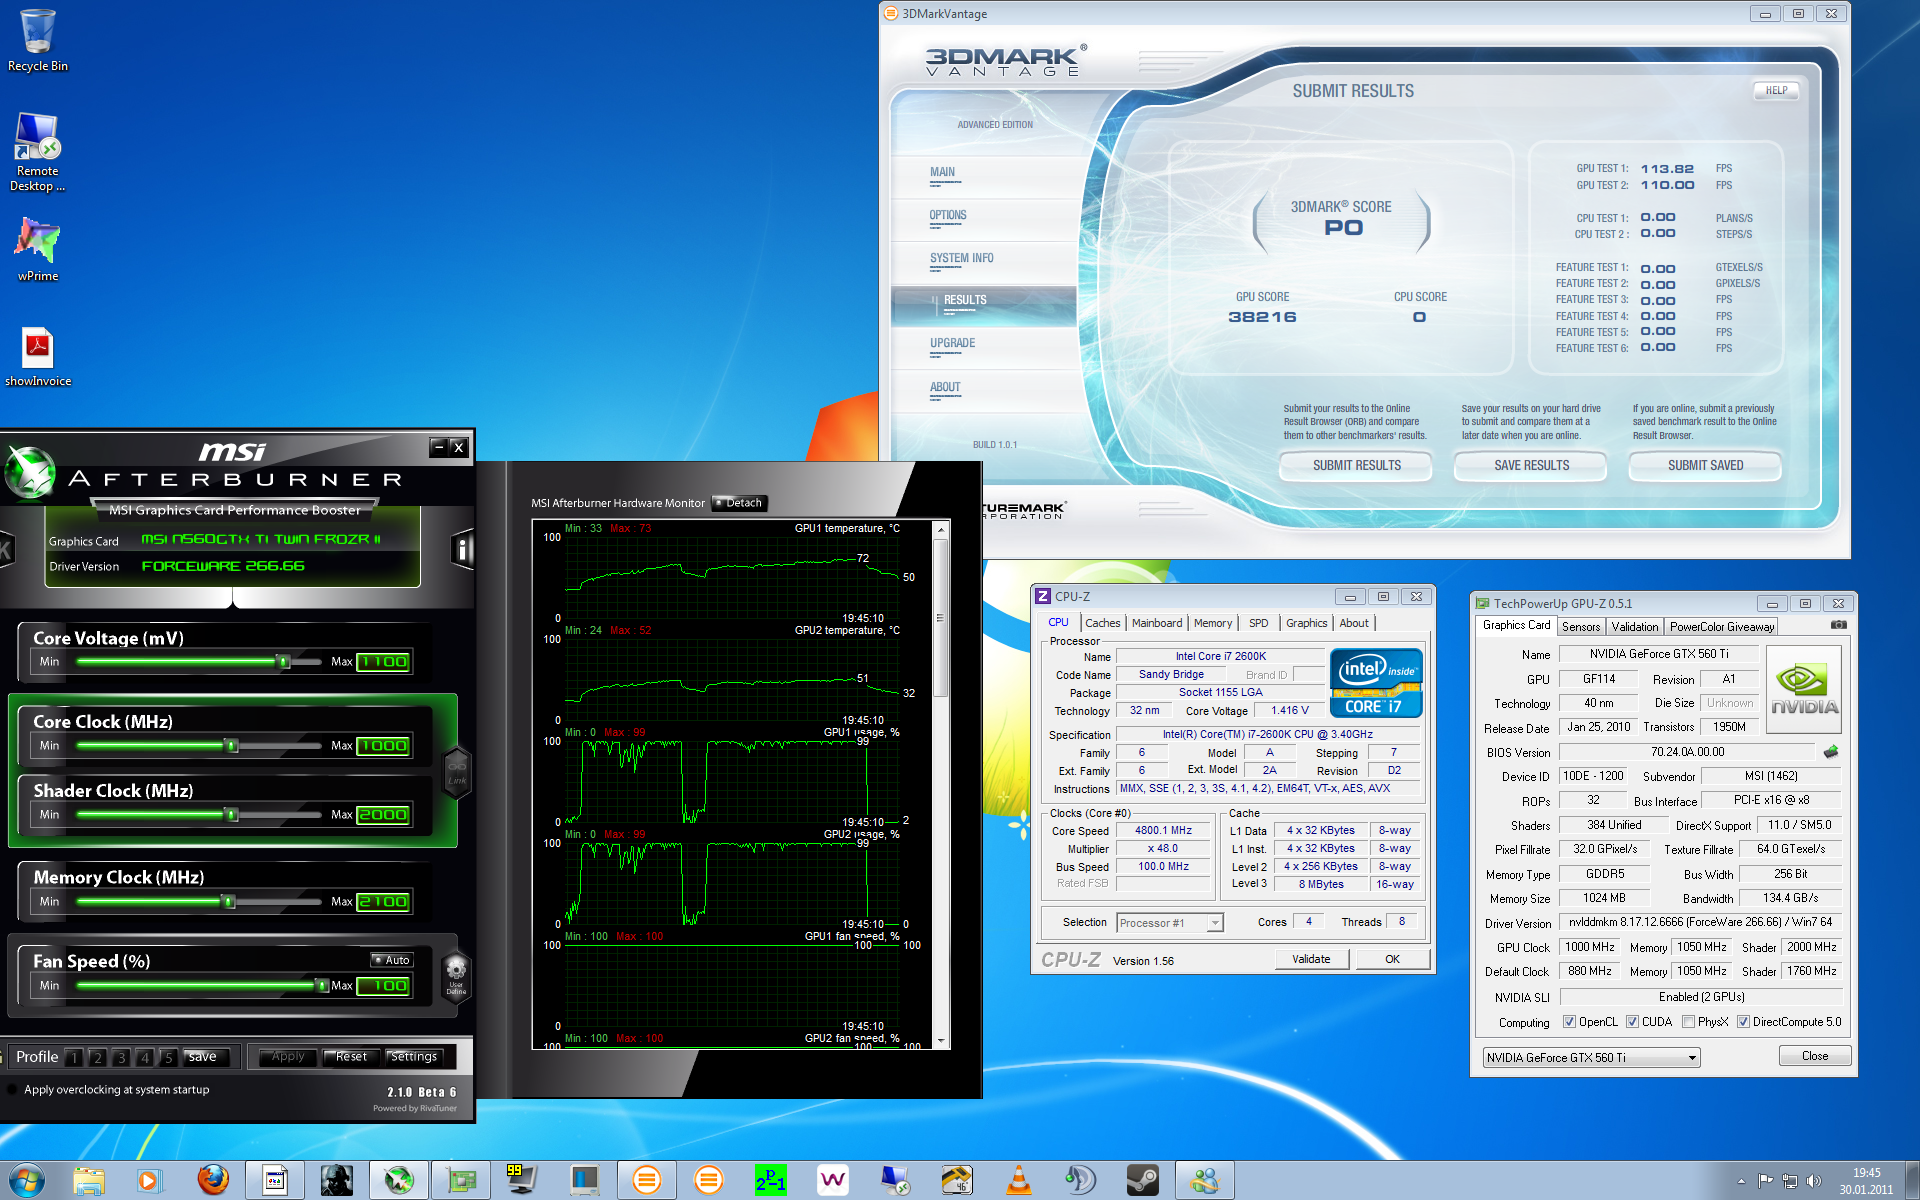
Task: Click the GPU-Z camera screenshot icon
Action: point(1838,625)
